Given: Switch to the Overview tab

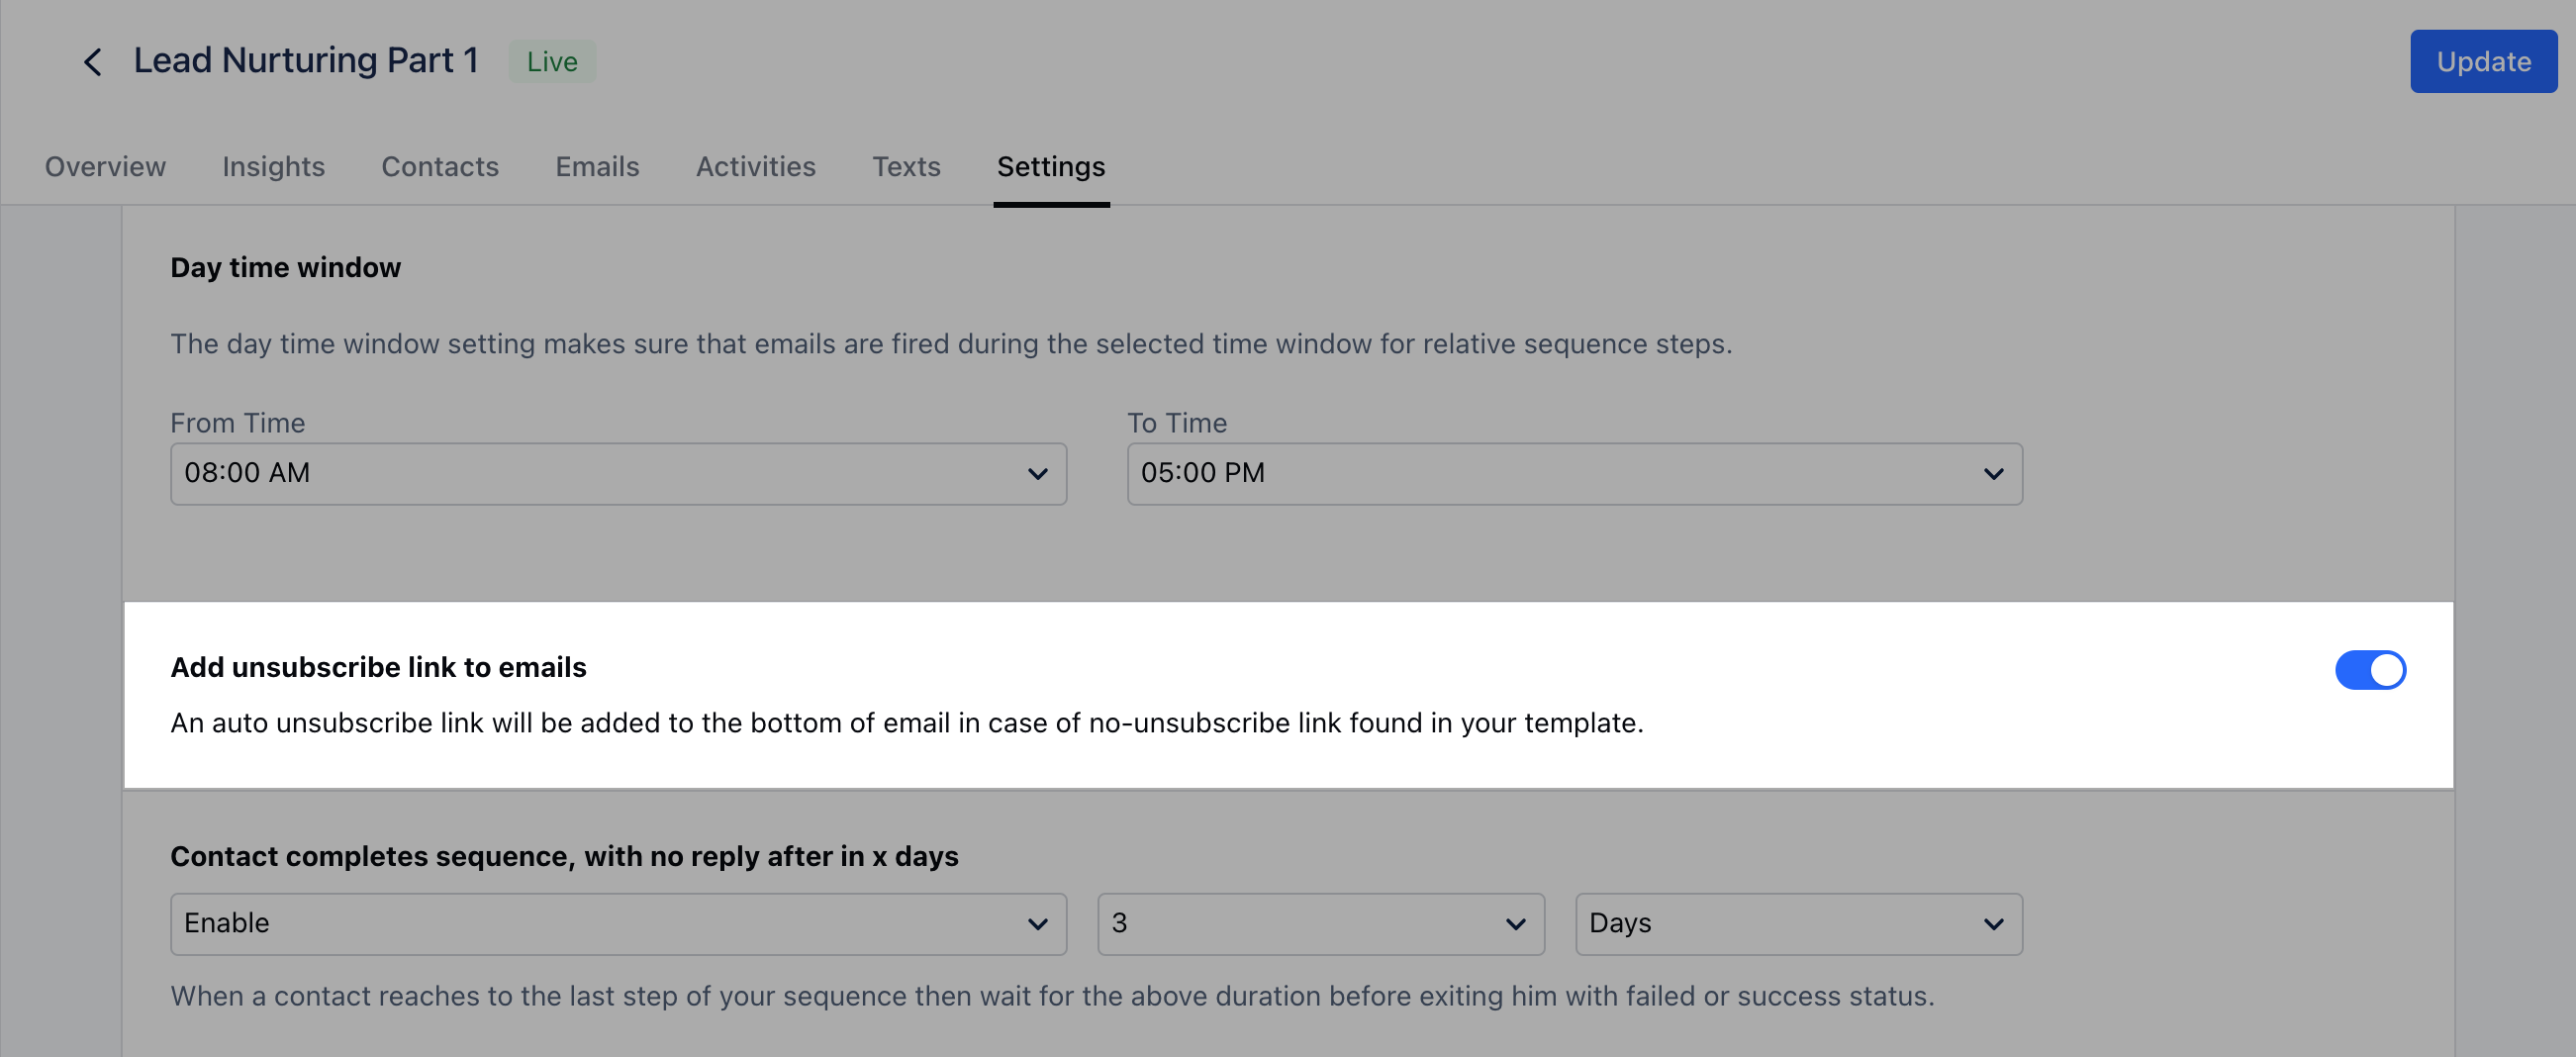Looking at the screenshot, I should click(105, 166).
